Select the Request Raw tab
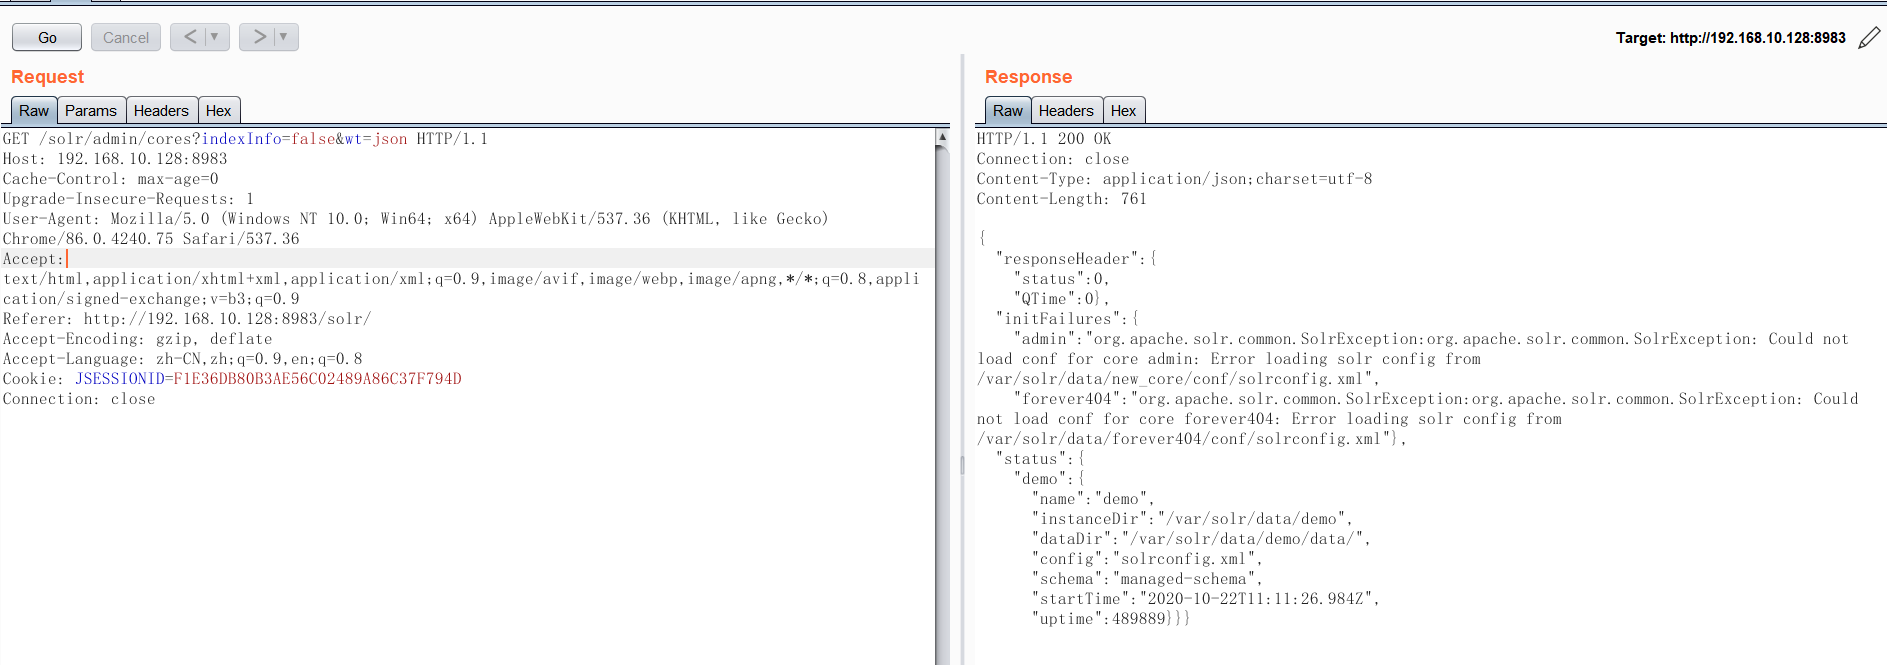Image resolution: width=1887 pixels, height=665 pixels. 34,111
